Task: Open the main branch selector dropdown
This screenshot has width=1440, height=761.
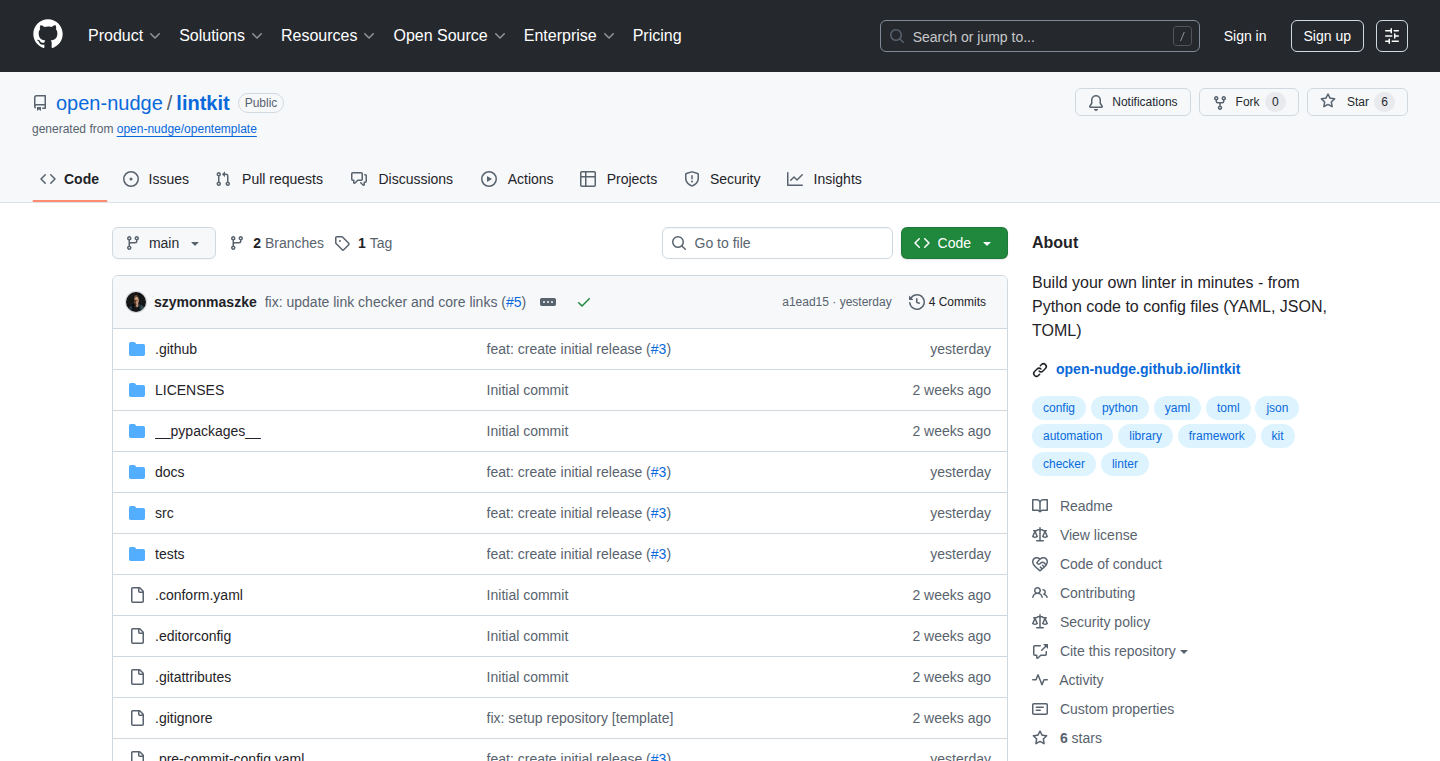Action: 164,243
